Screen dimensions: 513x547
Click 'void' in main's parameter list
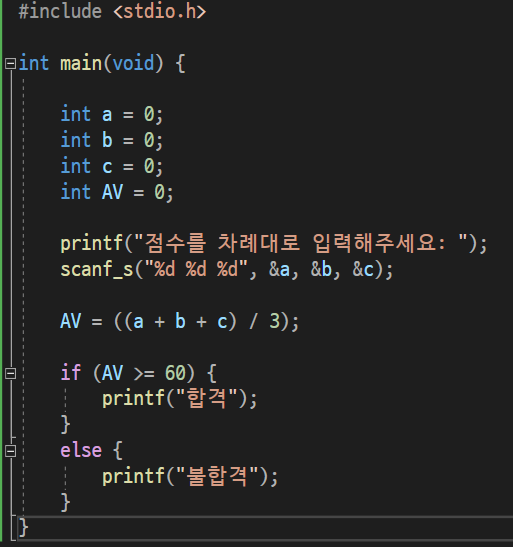133,63
